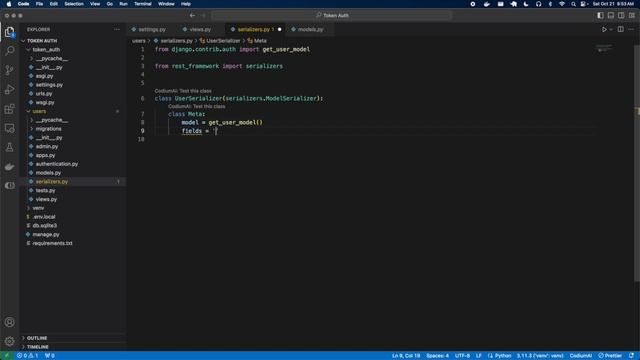Open run options dropdown beside play button
This screenshot has height=360, width=640.
(611, 29)
